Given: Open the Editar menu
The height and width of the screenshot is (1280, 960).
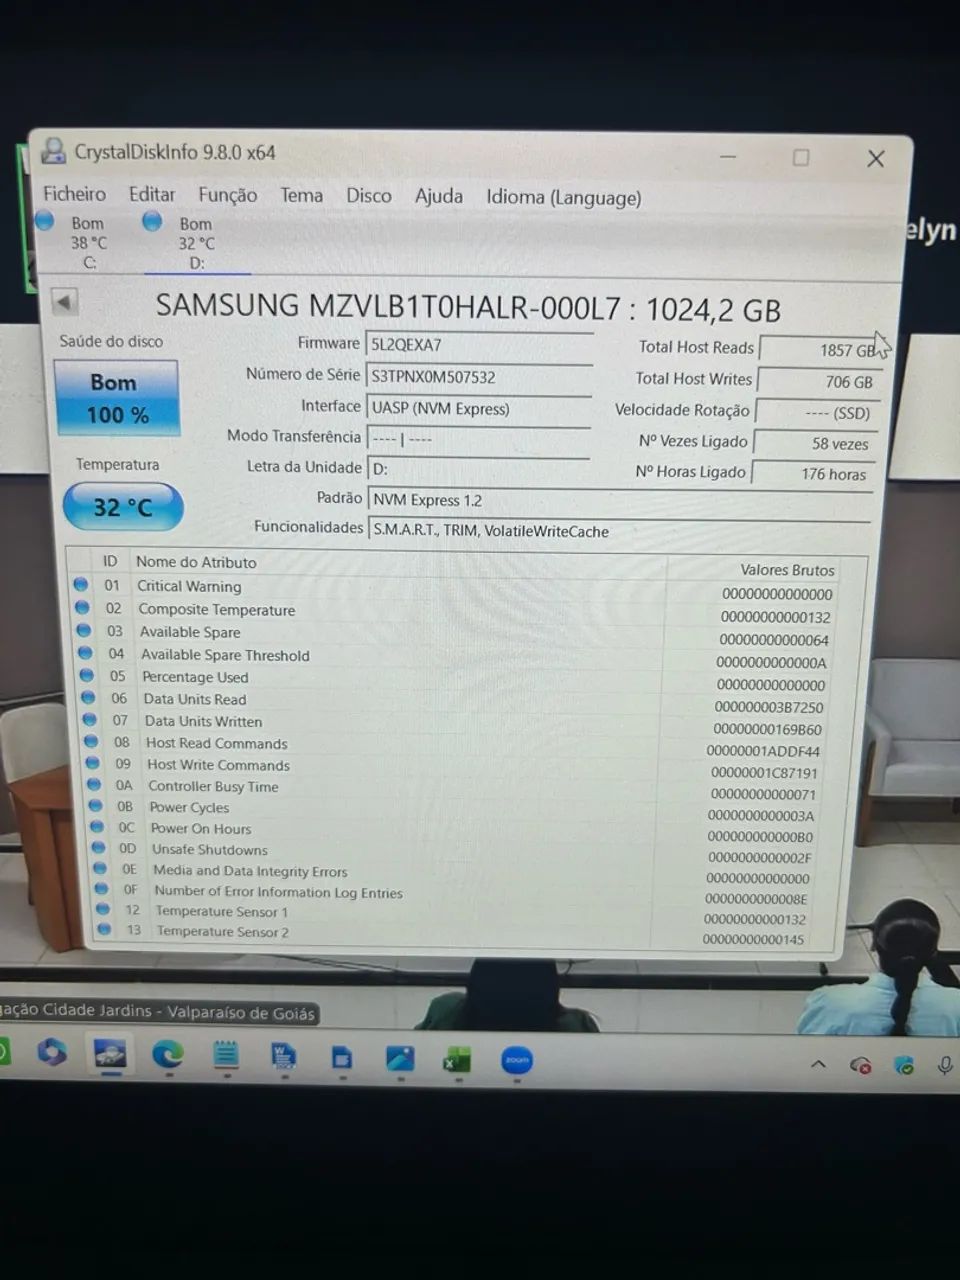Looking at the screenshot, I should click(x=152, y=194).
